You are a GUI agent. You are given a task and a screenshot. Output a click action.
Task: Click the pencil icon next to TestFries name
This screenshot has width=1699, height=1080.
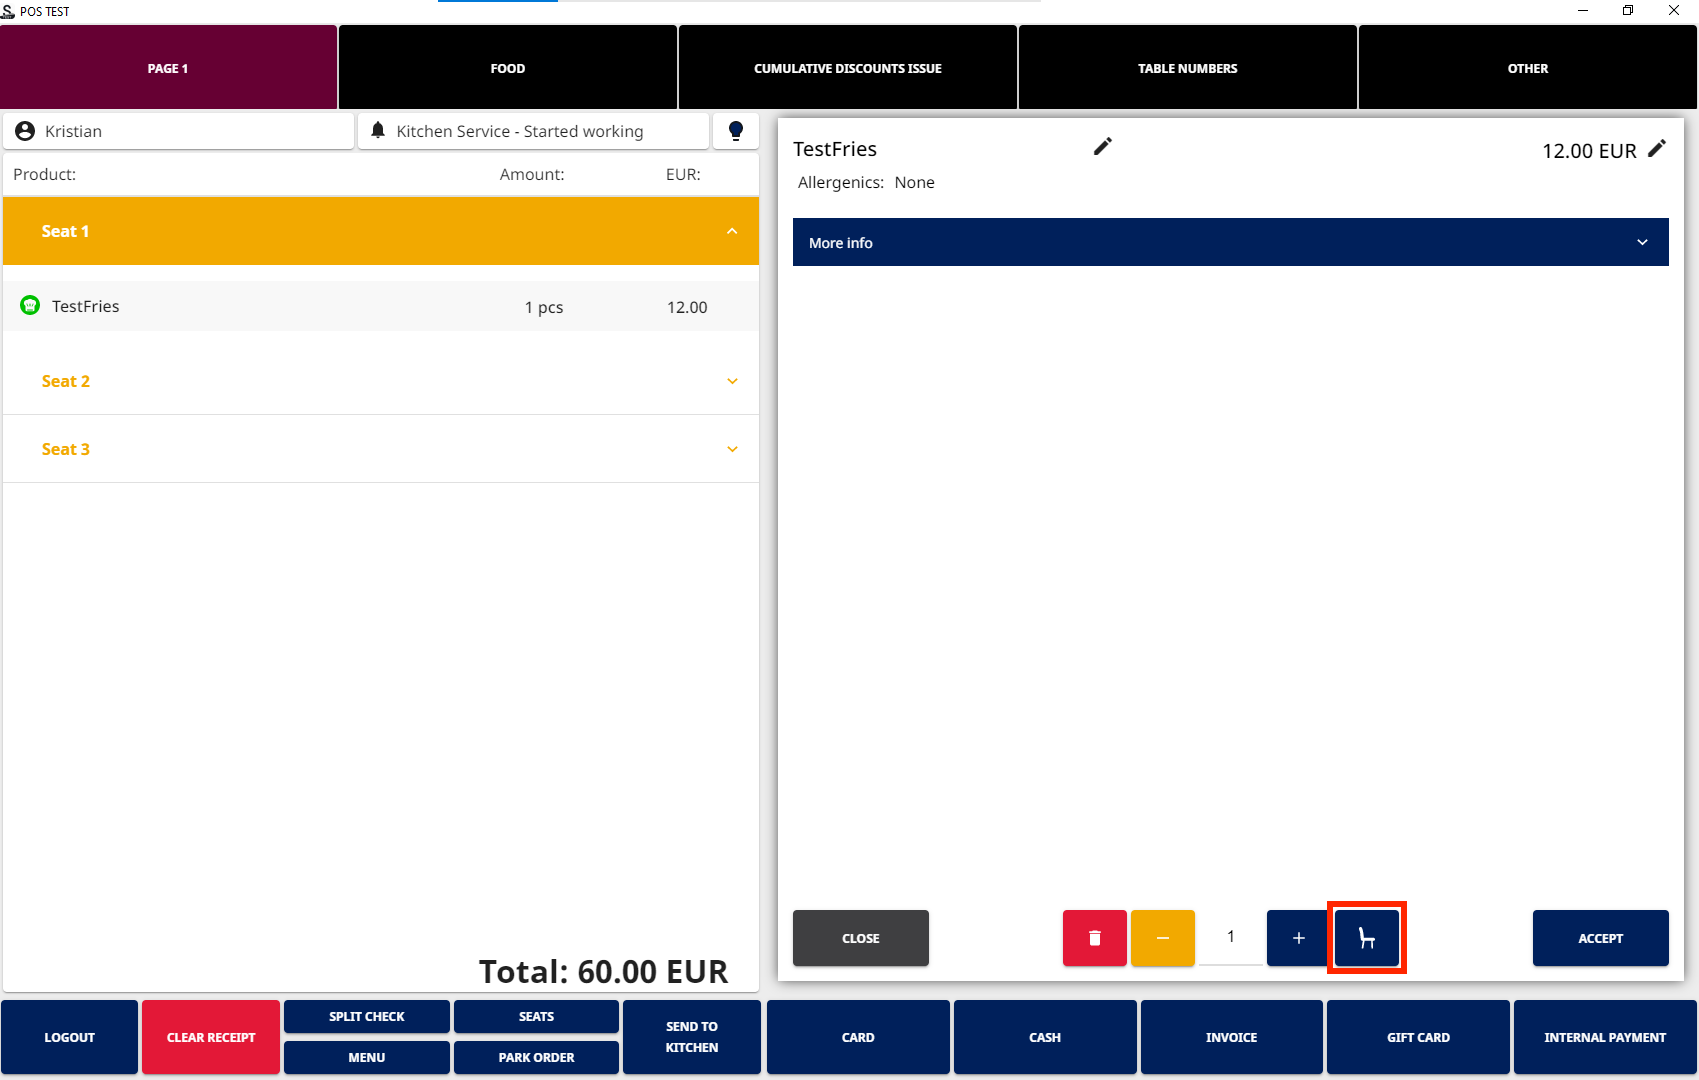point(1102,147)
